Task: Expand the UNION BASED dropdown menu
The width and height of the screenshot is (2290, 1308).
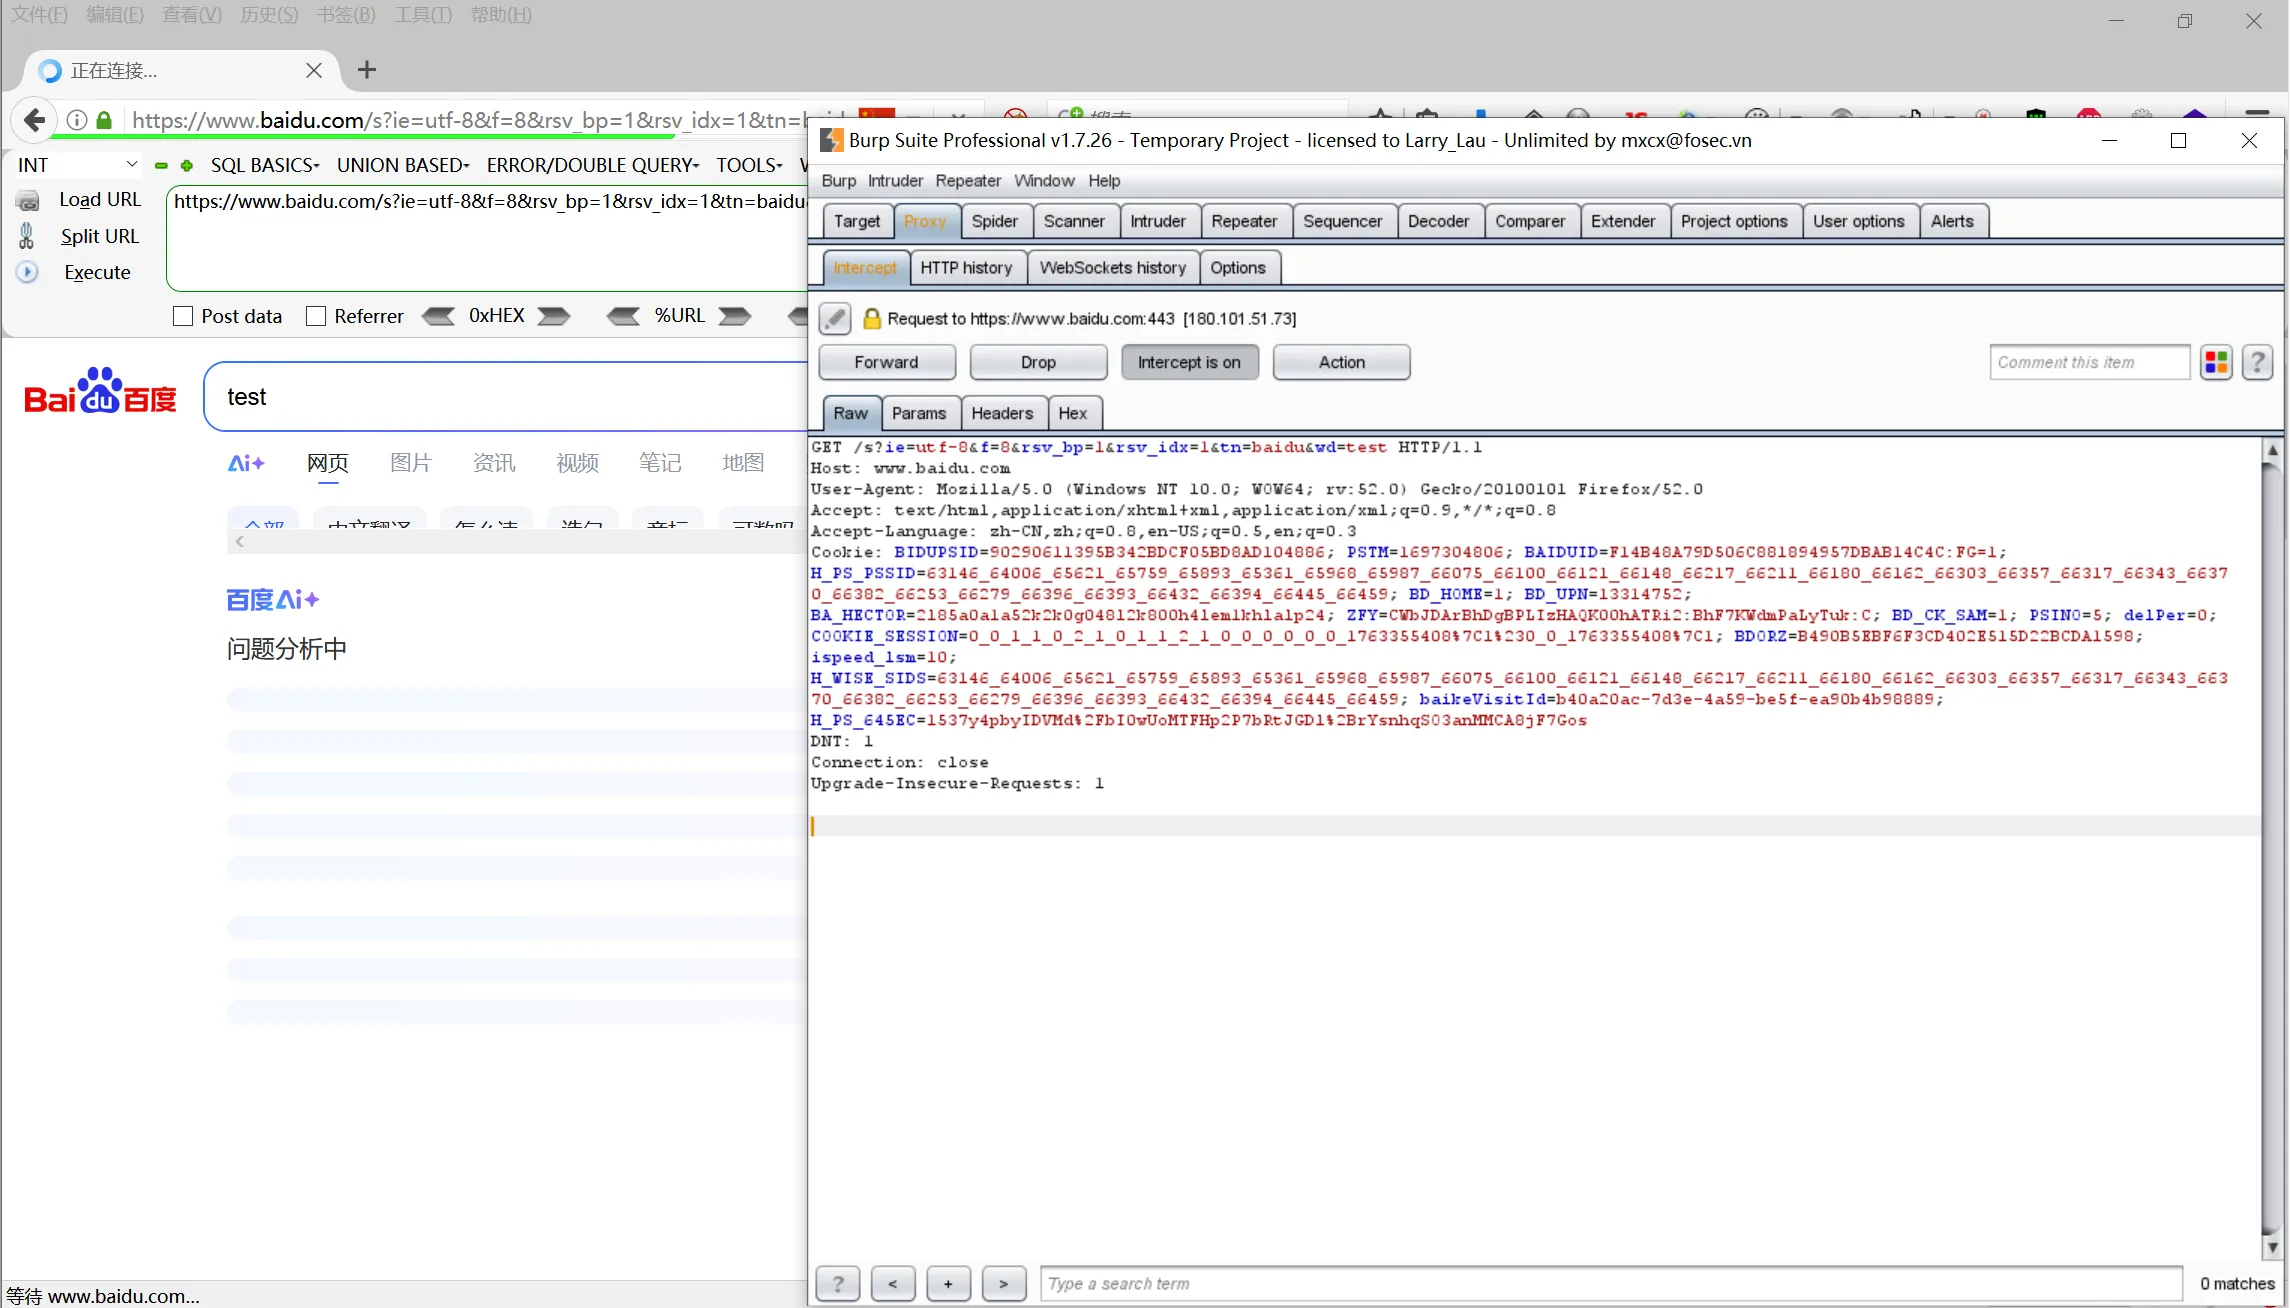Action: tap(402, 165)
